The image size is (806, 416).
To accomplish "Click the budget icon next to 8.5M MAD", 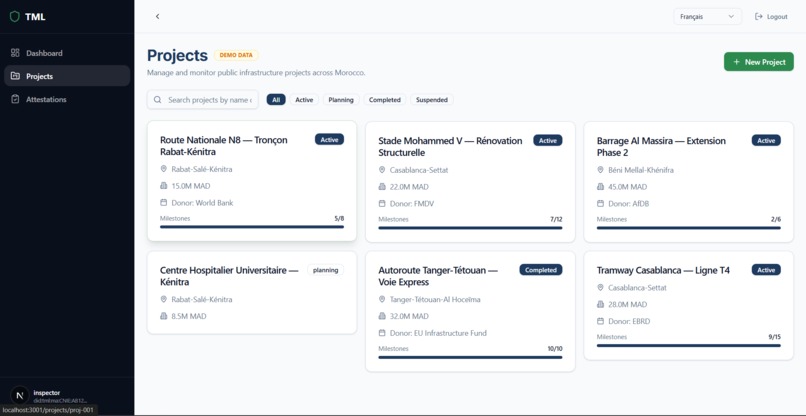I will pyautogui.click(x=163, y=316).
